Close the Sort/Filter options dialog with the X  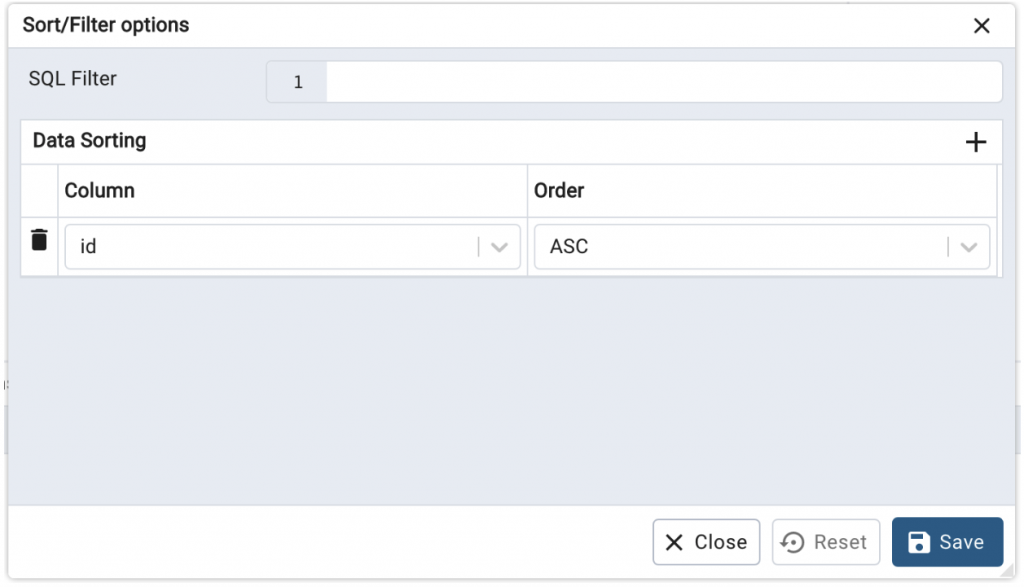click(x=981, y=26)
